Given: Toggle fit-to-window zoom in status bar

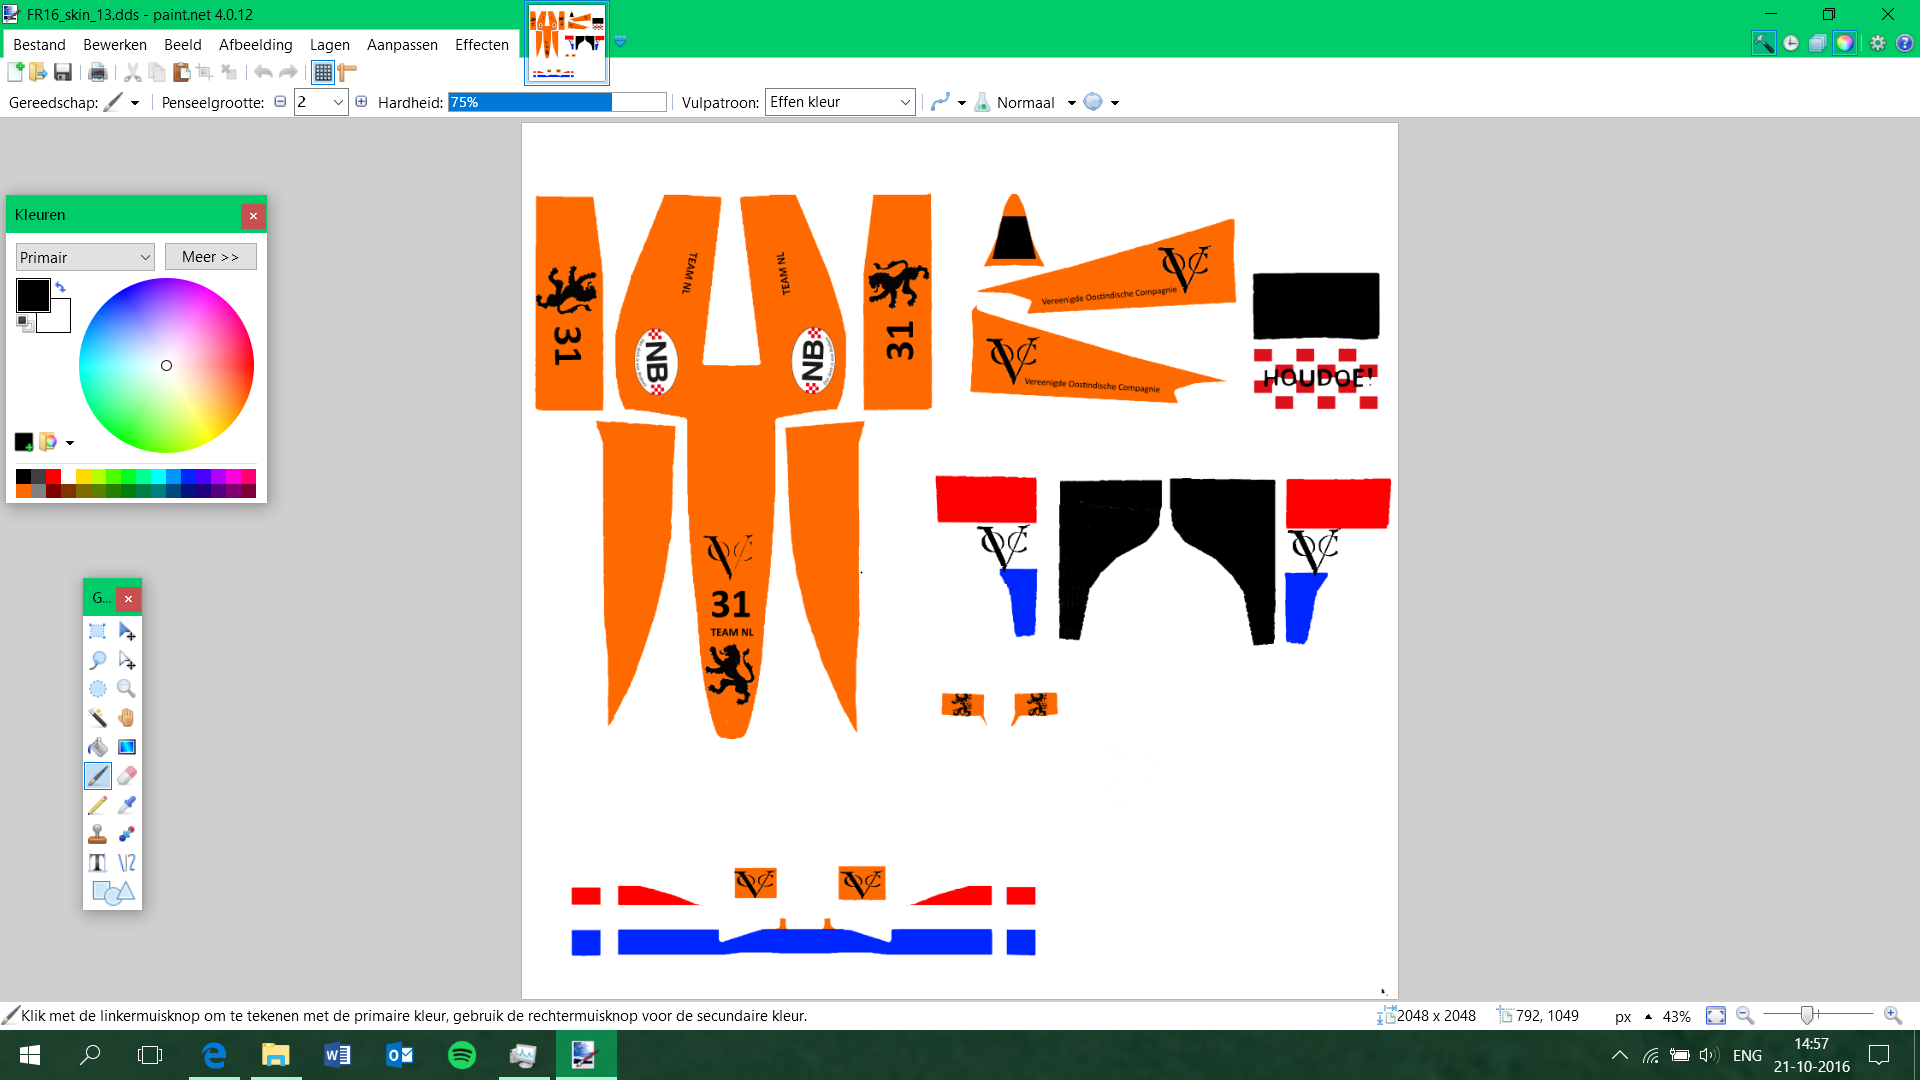Looking at the screenshot, I should tap(1715, 1016).
